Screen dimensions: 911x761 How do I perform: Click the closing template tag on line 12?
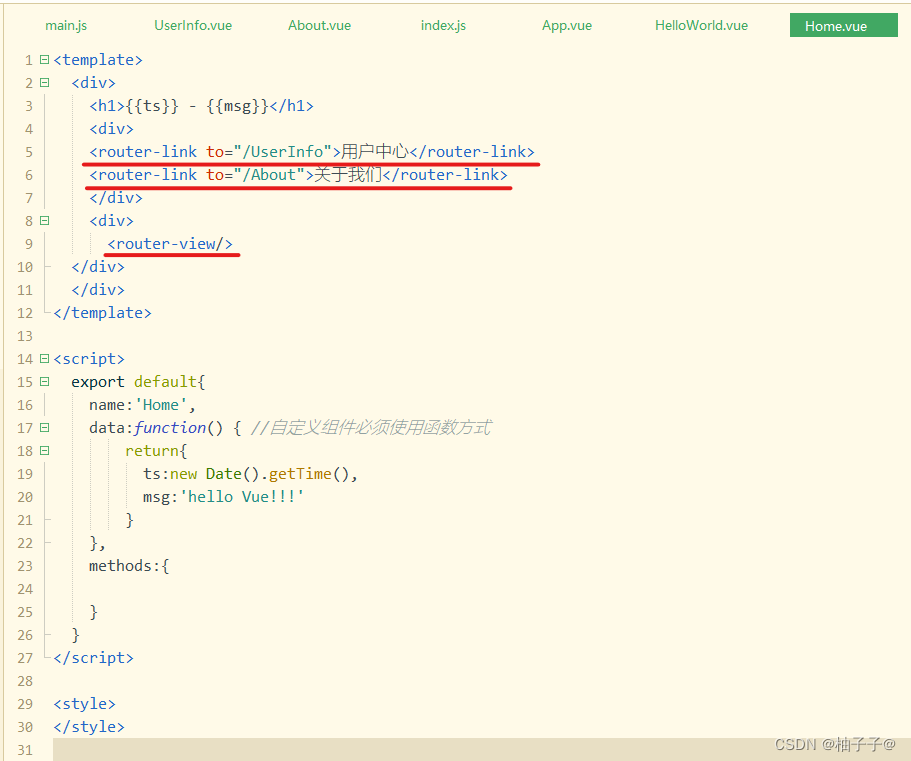point(102,313)
